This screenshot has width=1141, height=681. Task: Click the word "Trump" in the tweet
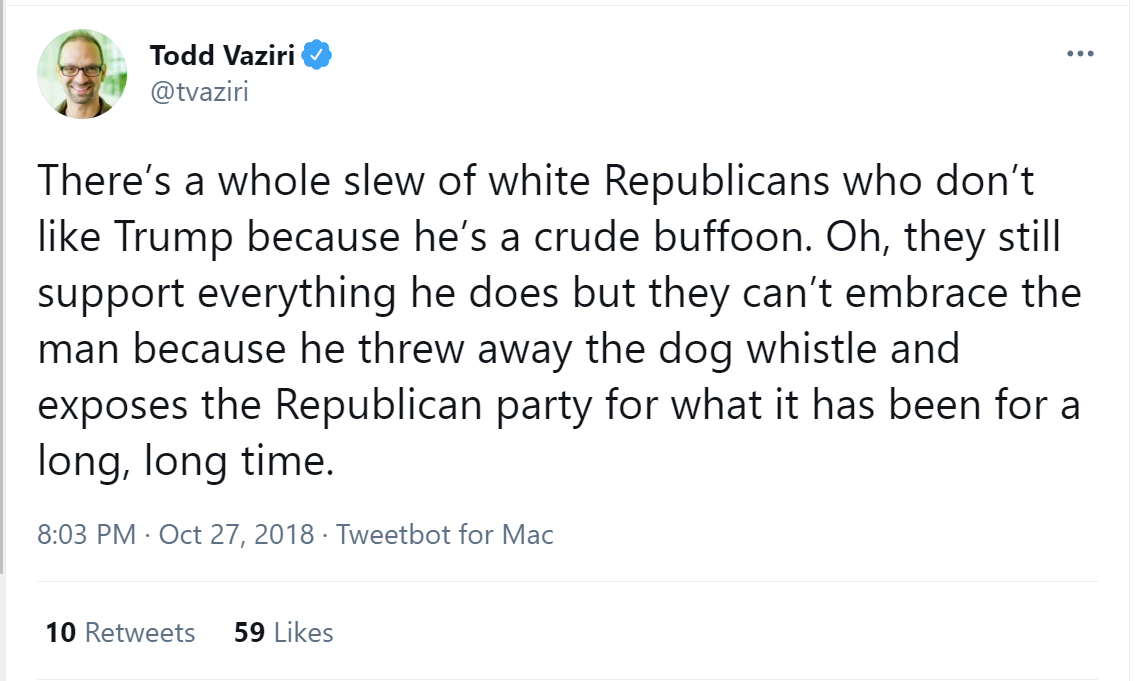tap(173, 238)
